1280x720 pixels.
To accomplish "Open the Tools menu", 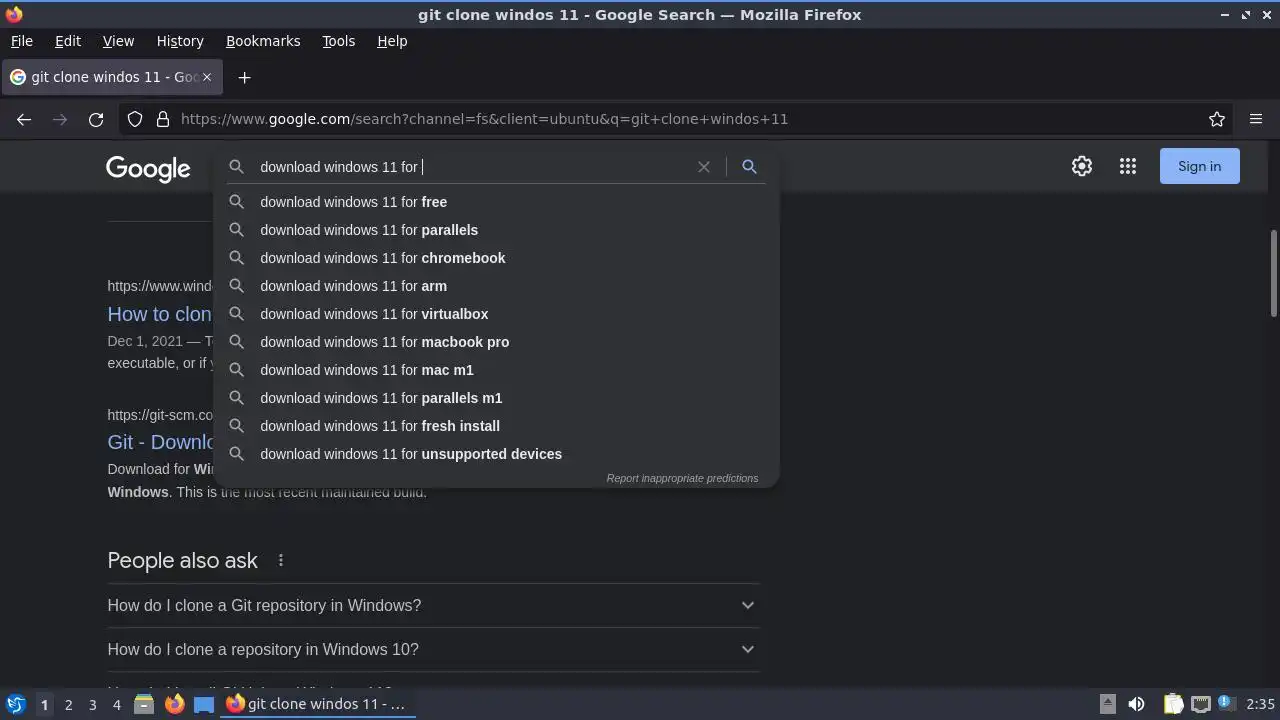I will click(x=339, y=41).
